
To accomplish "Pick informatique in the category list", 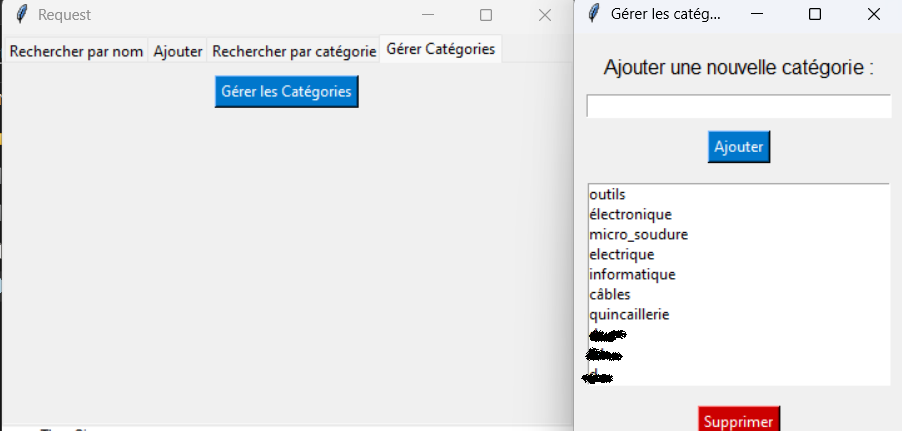I will pyautogui.click(x=632, y=274).
